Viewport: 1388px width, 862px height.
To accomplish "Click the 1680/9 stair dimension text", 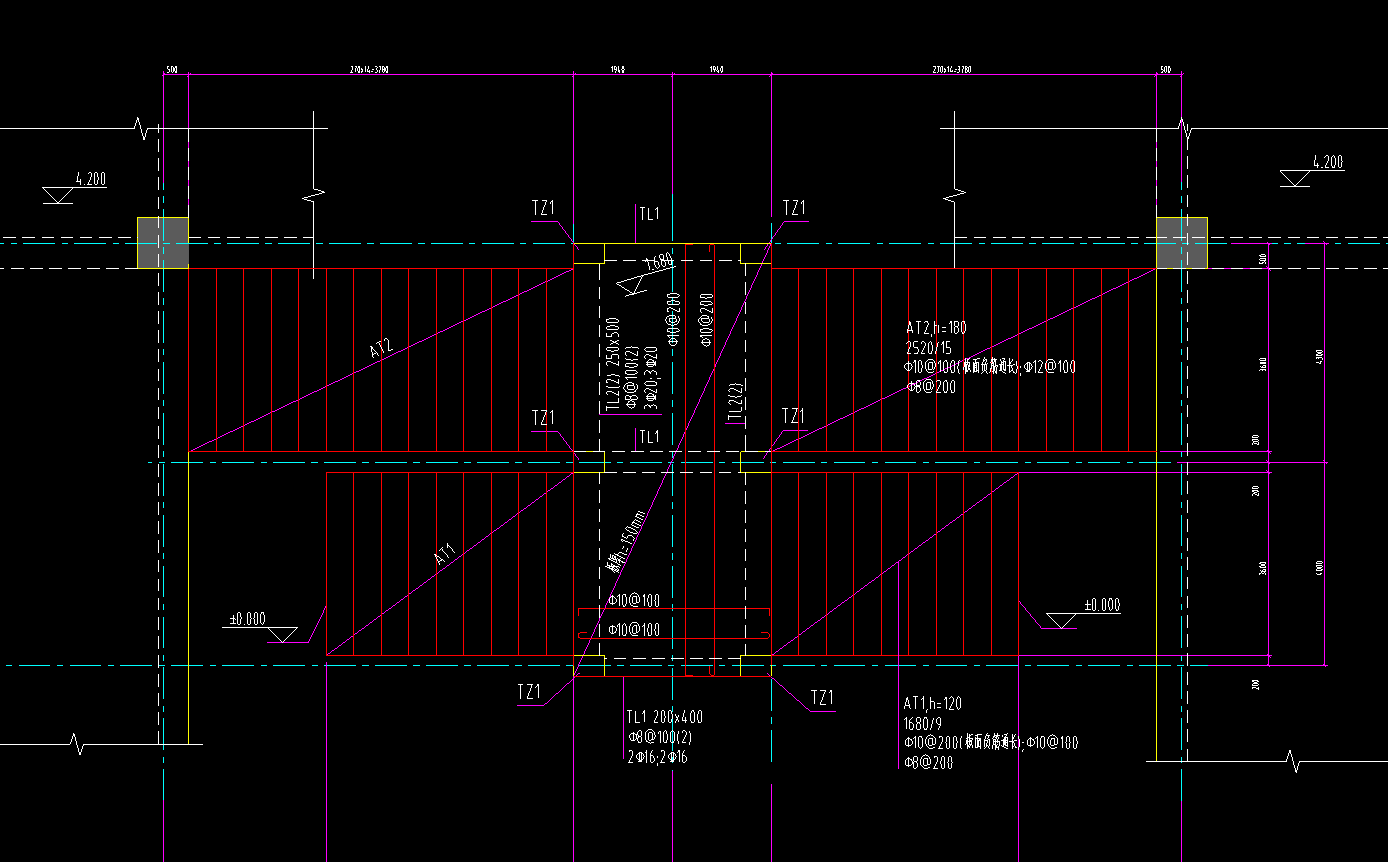I will [x=922, y=723].
